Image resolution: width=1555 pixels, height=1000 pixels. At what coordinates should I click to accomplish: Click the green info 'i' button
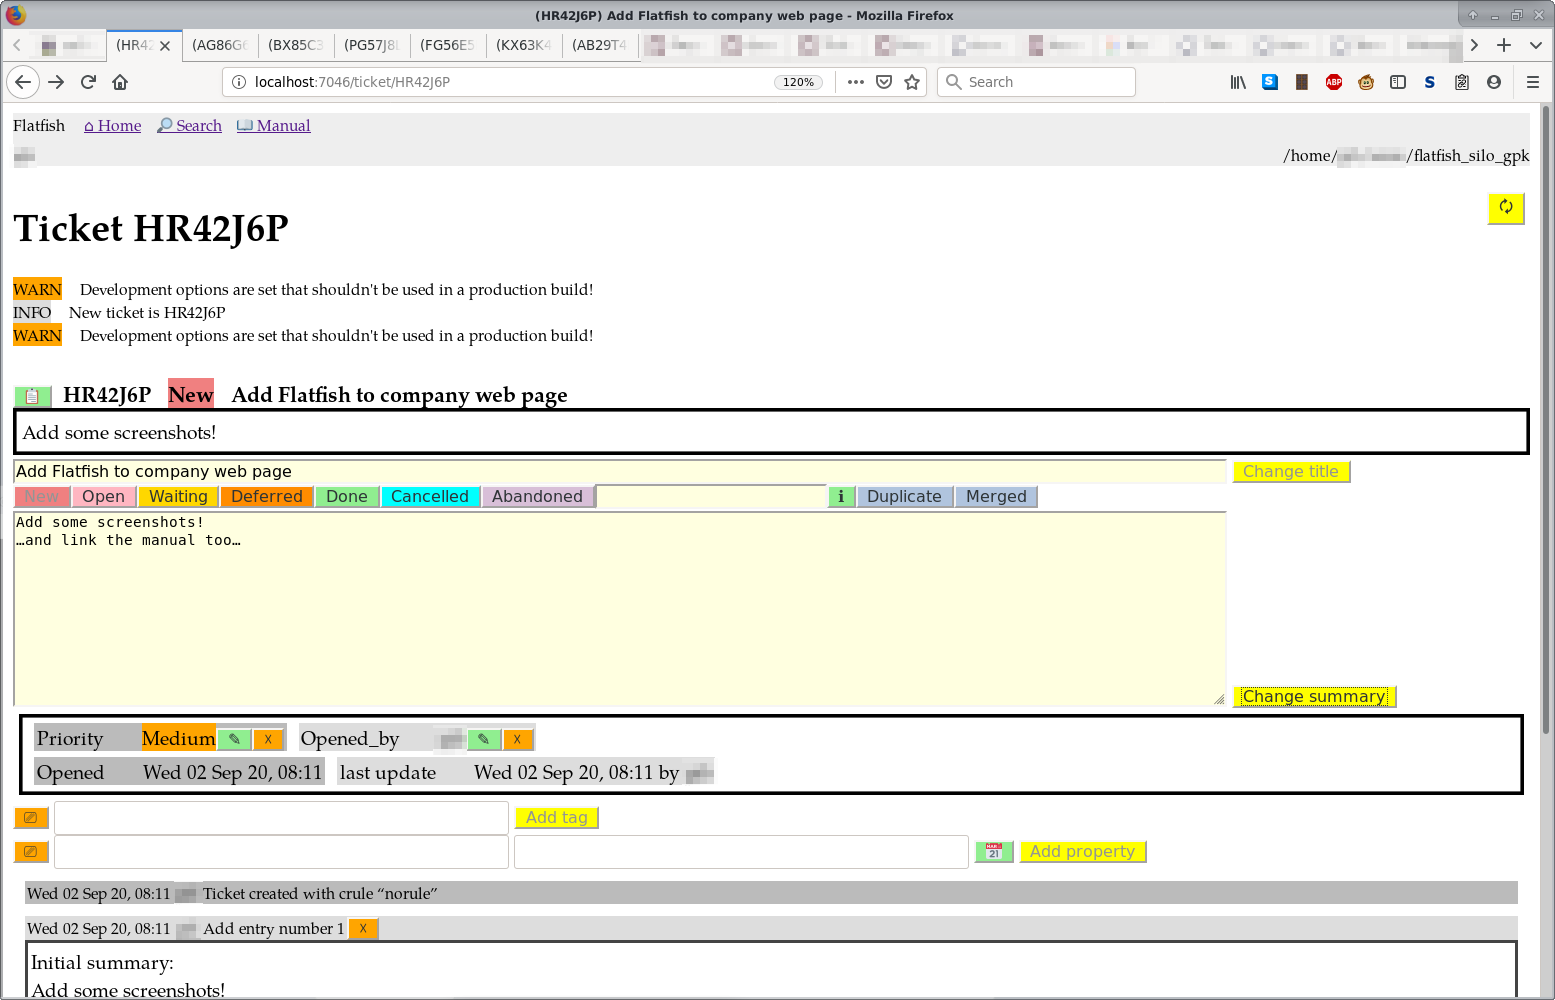(x=841, y=496)
